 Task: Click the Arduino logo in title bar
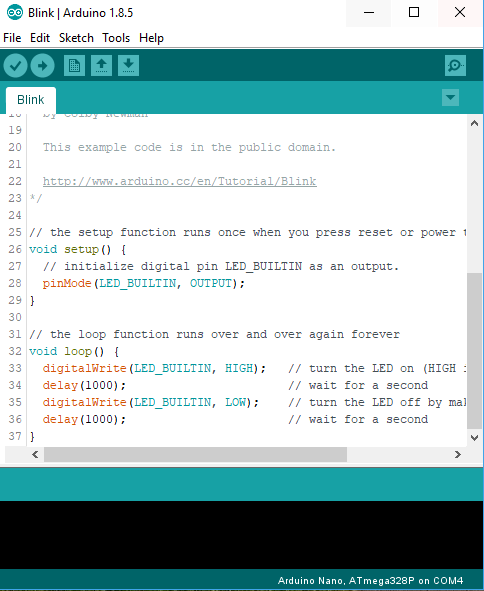[15, 13]
